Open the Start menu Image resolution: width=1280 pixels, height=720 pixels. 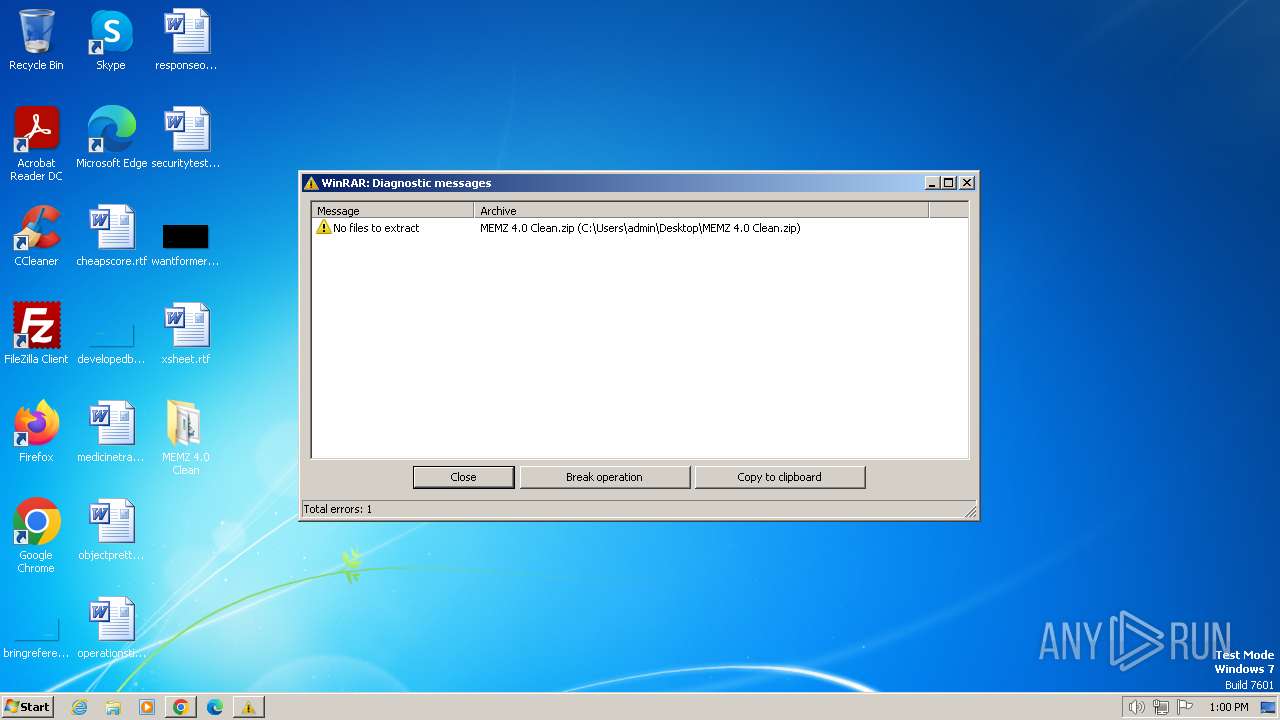click(27, 707)
